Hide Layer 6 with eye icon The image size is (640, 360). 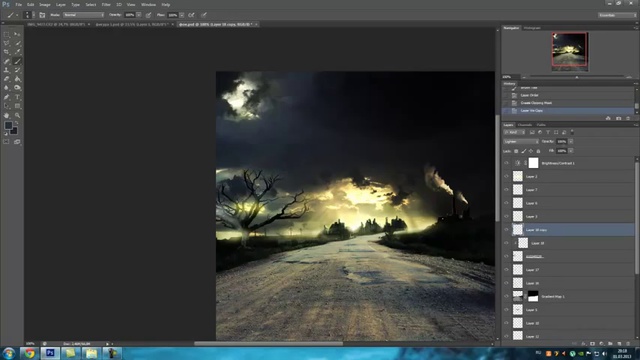pos(507,203)
